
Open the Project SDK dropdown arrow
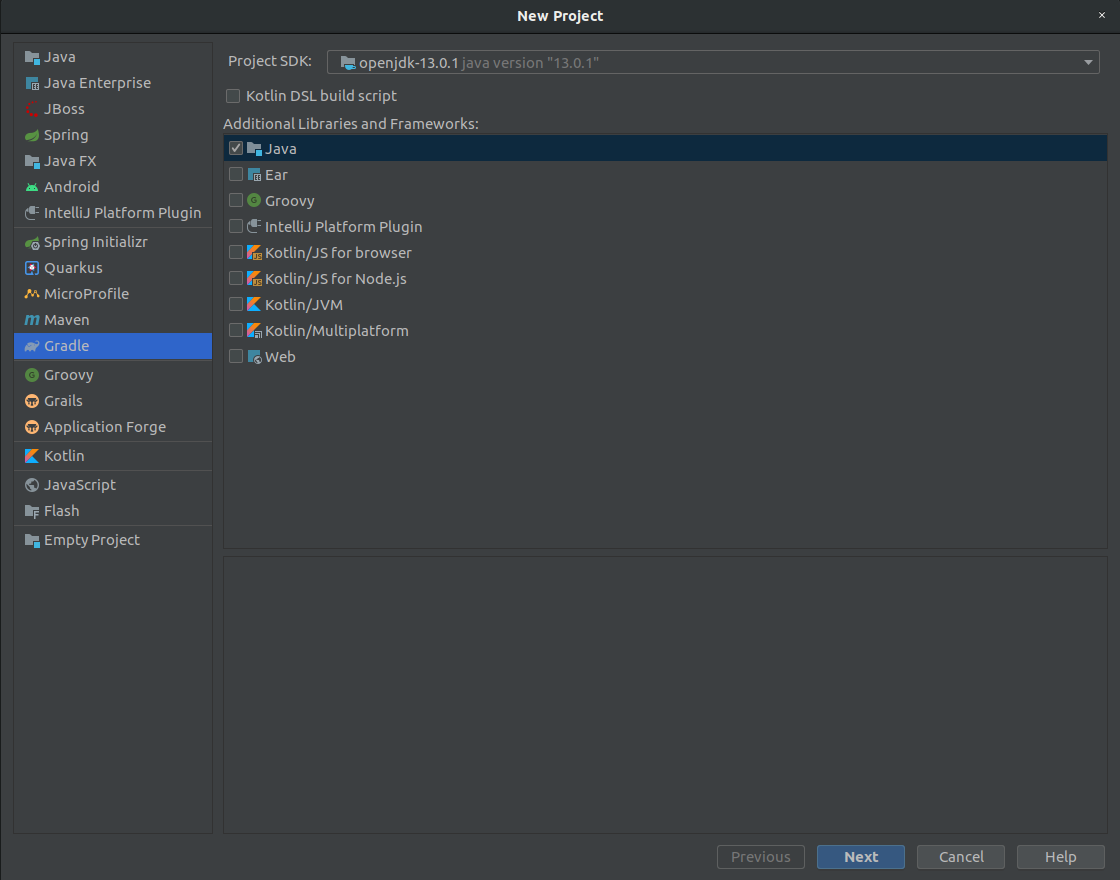pos(1088,63)
